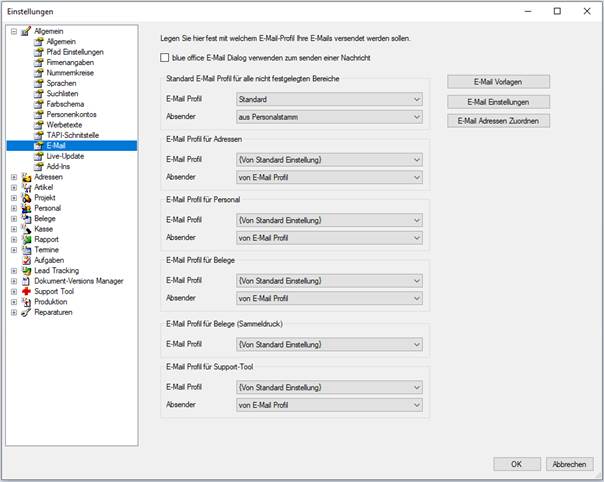Click the Produktion category icon
Screen dimensions: 604x482
click(x=26, y=302)
